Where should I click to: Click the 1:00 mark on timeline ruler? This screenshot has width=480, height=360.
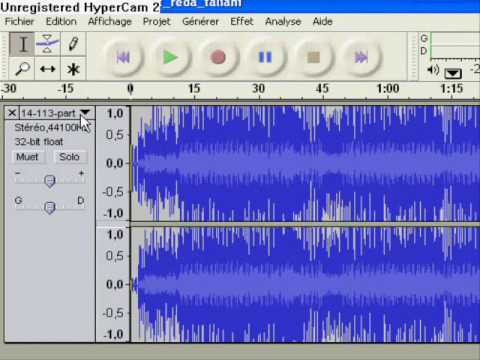(388, 89)
